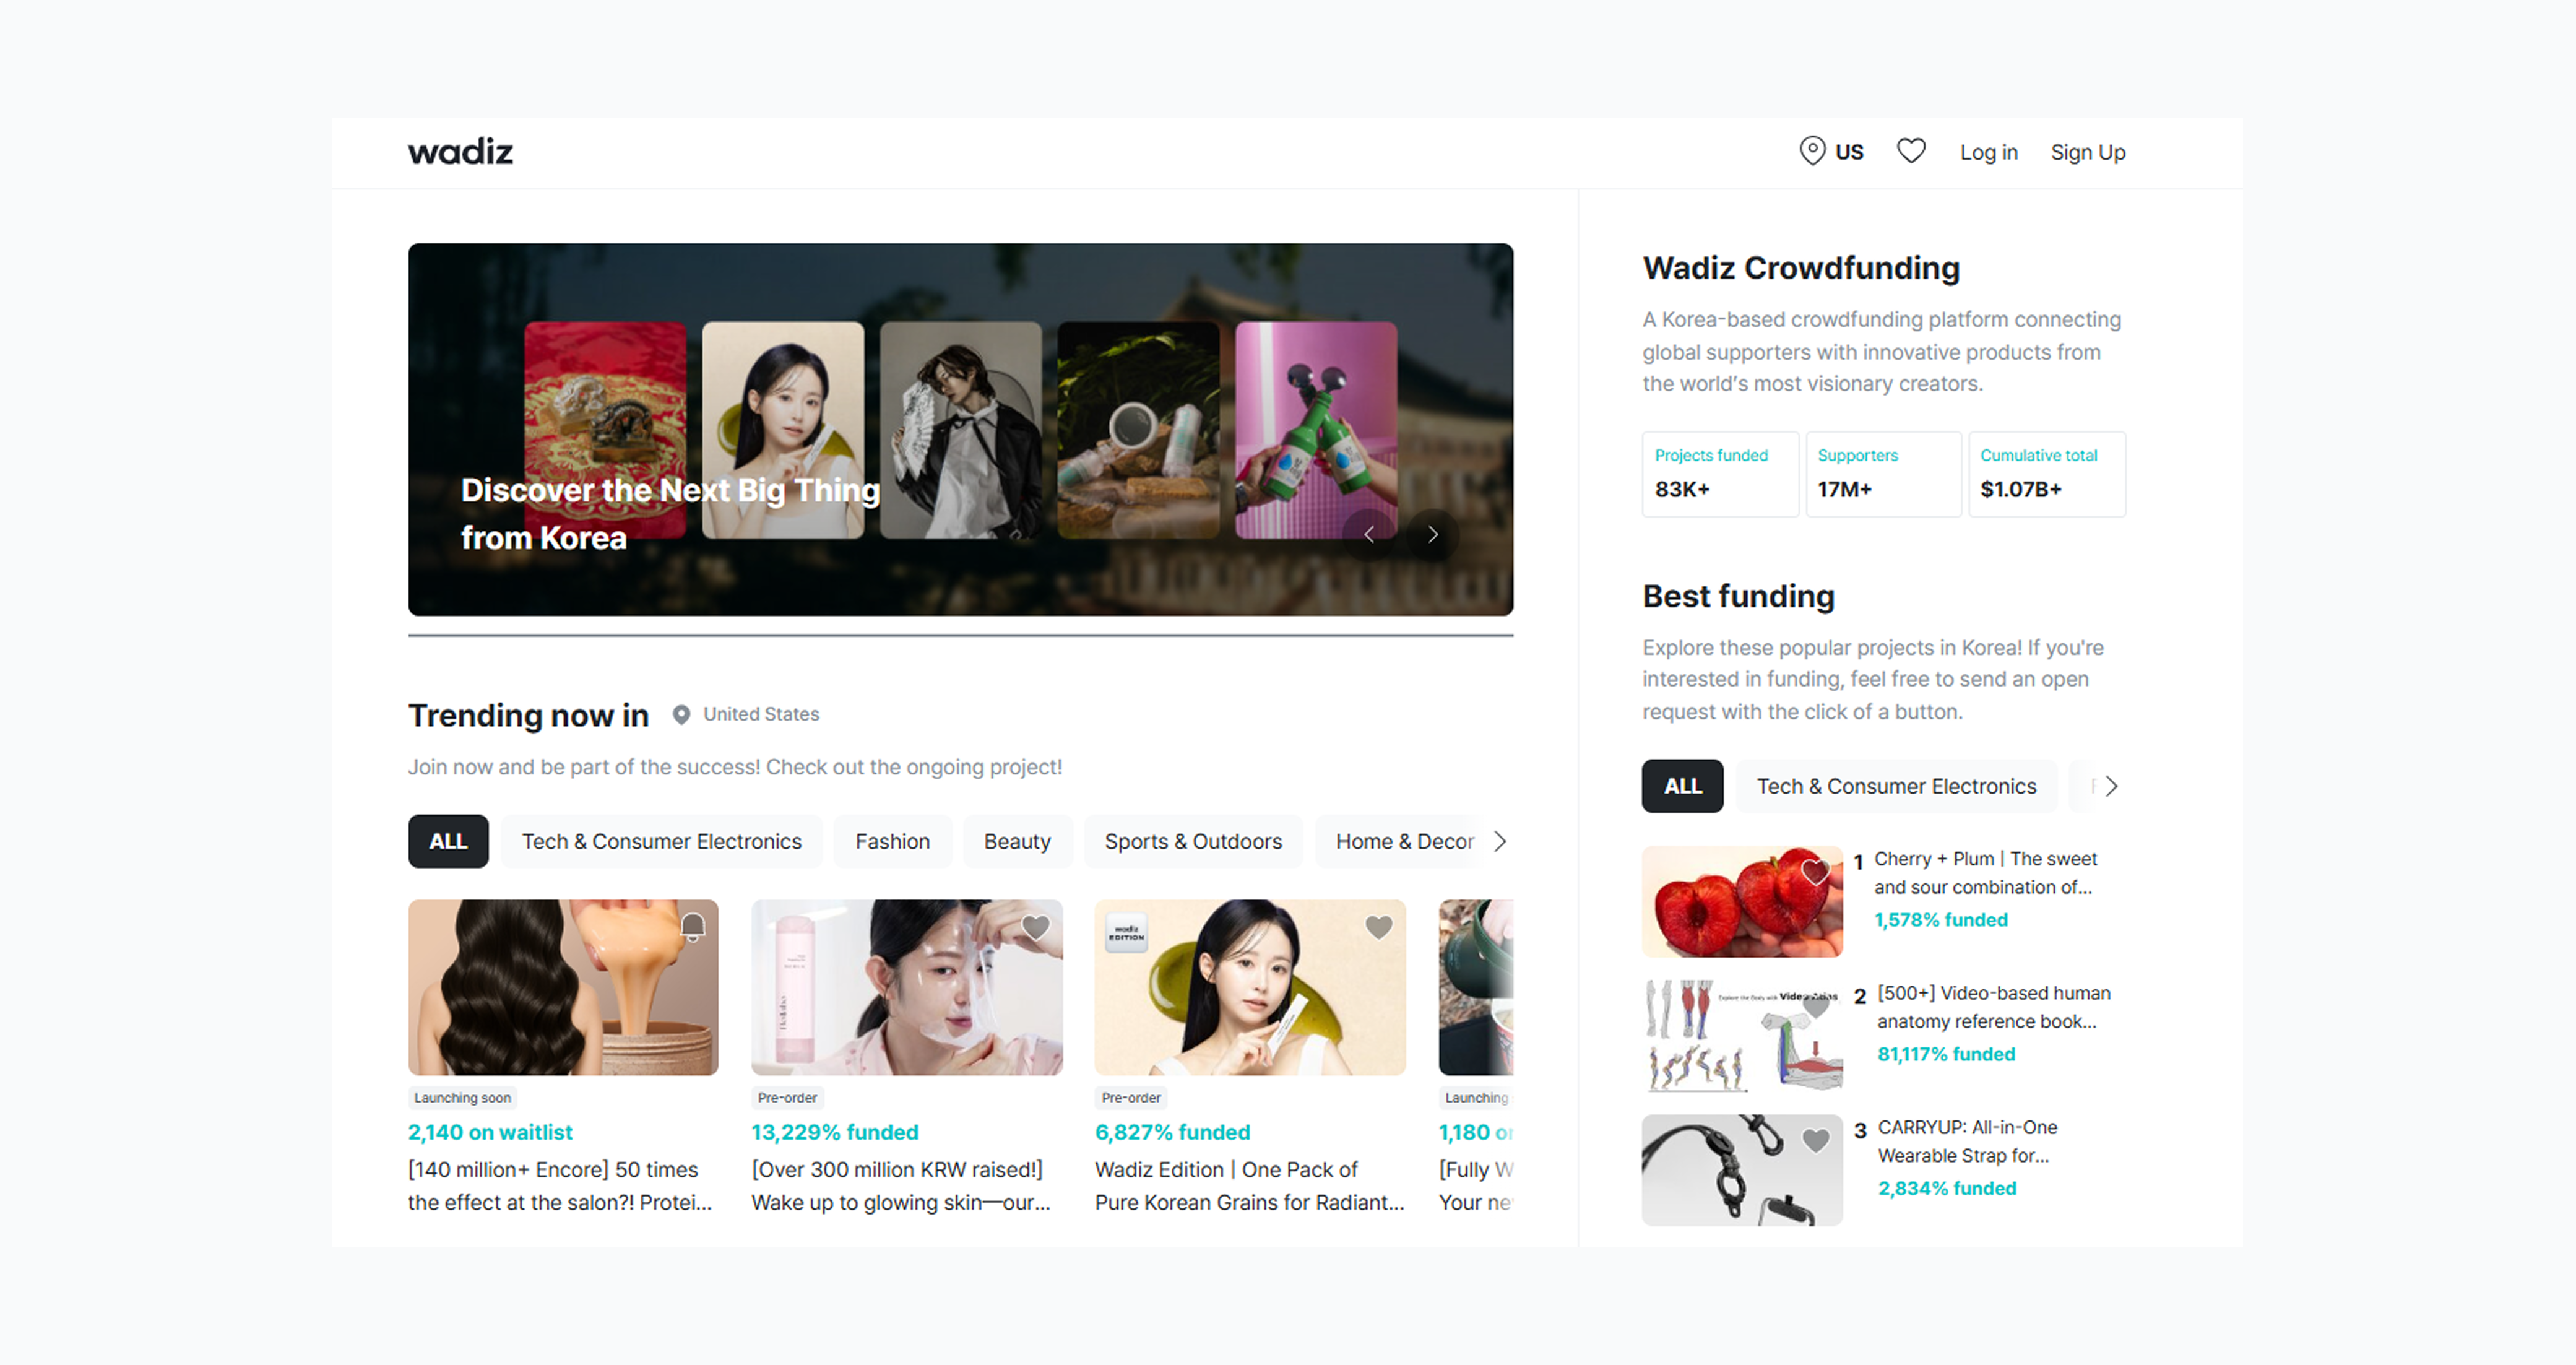The width and height of the screenshot is (2576, 1365).
Task: Select the Fashion category tab
Action: 892,841
